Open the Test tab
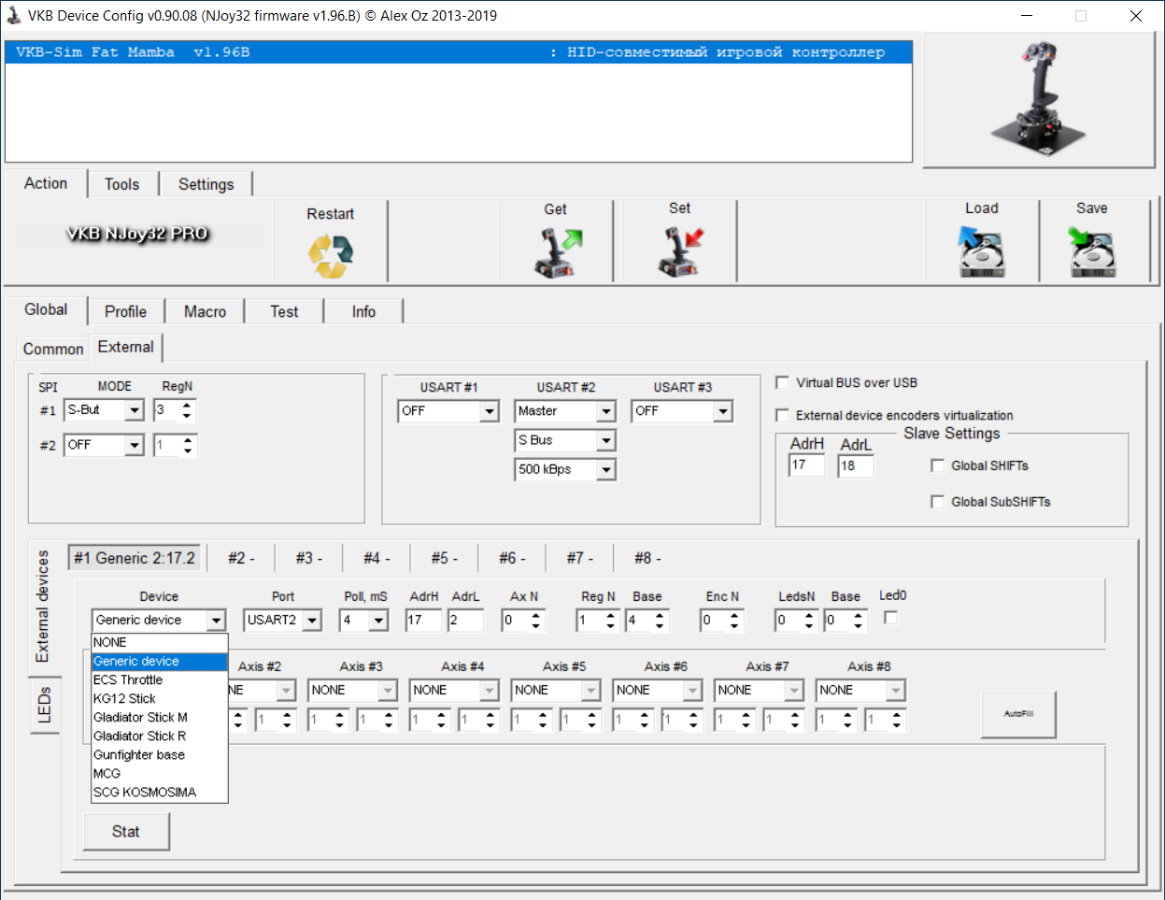The image size is (1165, 900). [284, 311]
